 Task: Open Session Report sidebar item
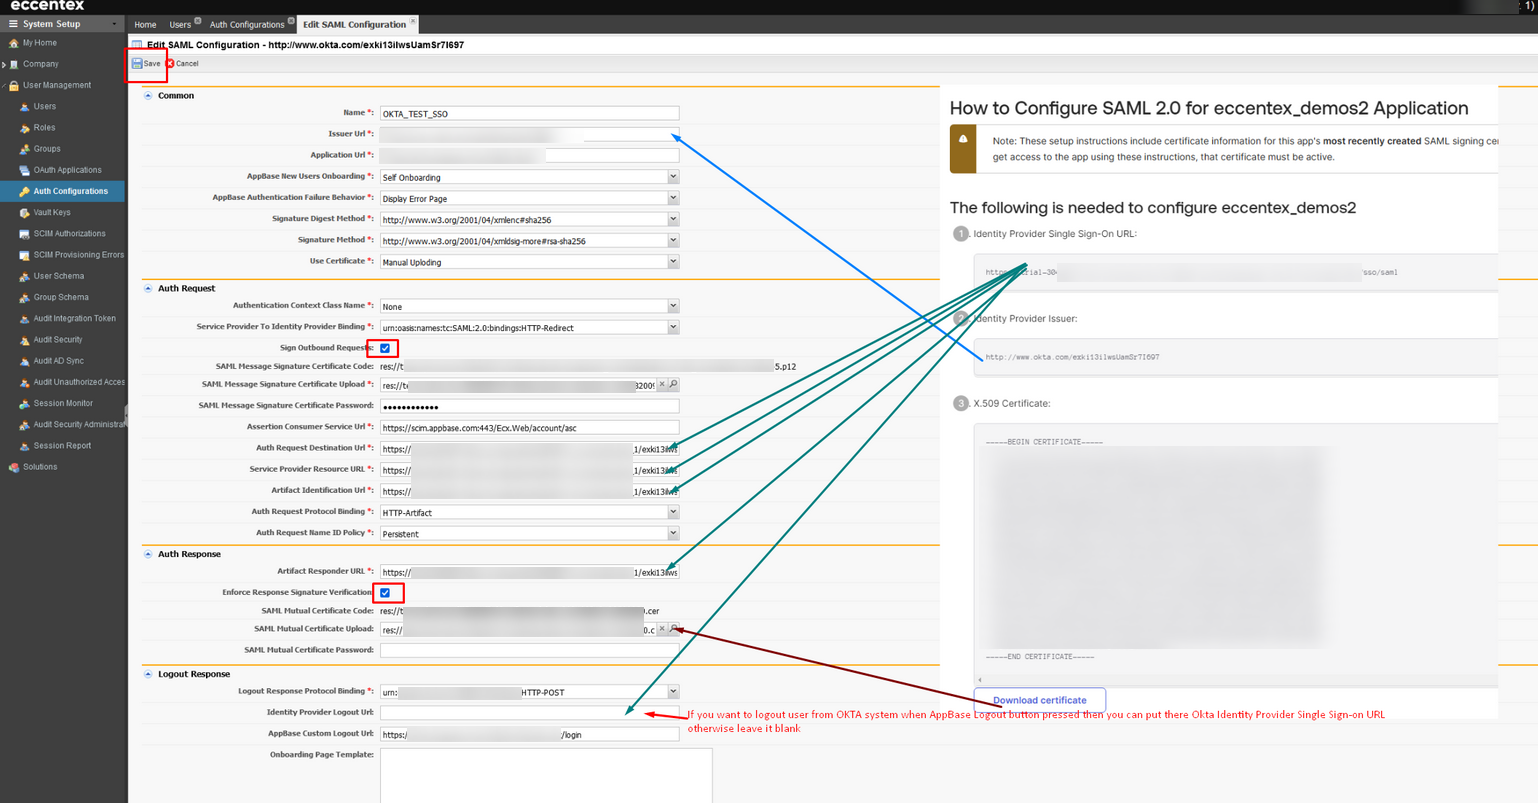click(x=62, y=445)
